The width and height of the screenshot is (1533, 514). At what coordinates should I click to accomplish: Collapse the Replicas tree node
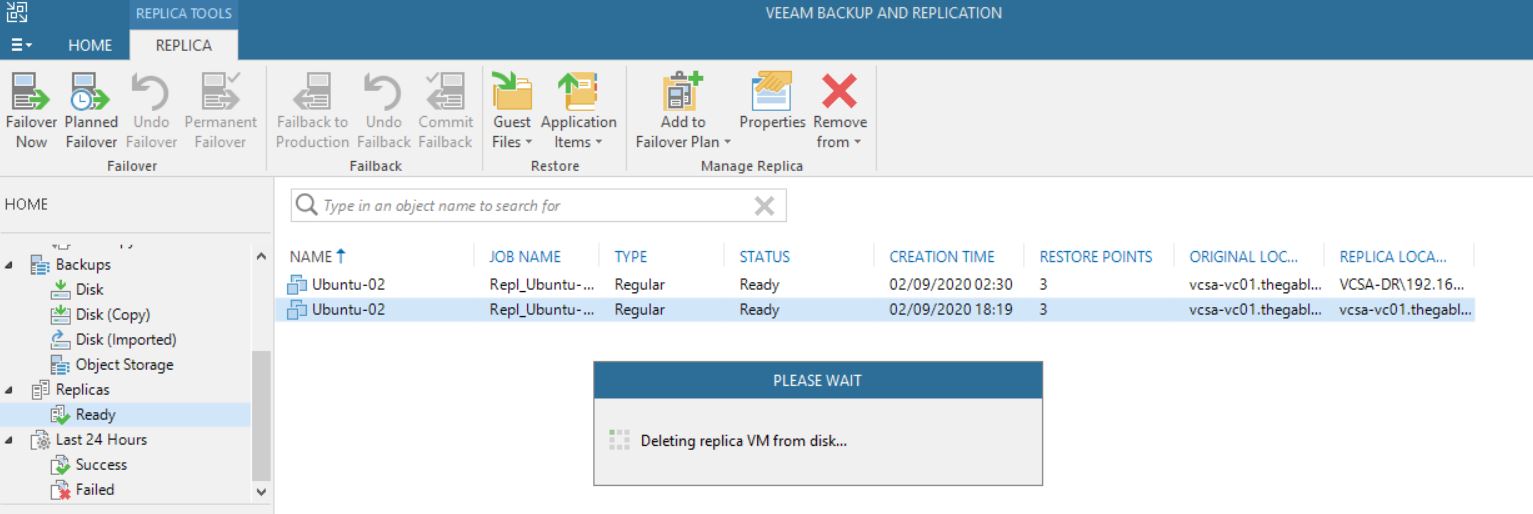tap(10, 390)
